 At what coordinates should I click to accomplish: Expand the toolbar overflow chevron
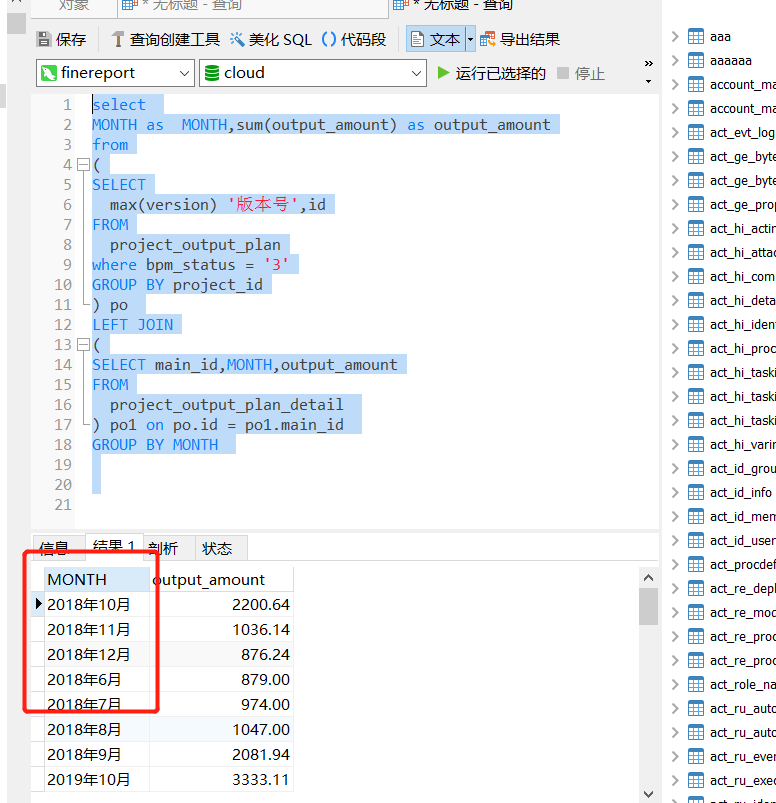tap(648, 64)
